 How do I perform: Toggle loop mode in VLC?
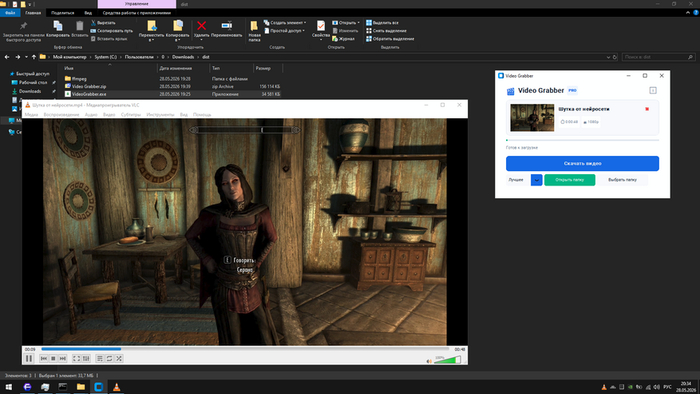[109, 358]
